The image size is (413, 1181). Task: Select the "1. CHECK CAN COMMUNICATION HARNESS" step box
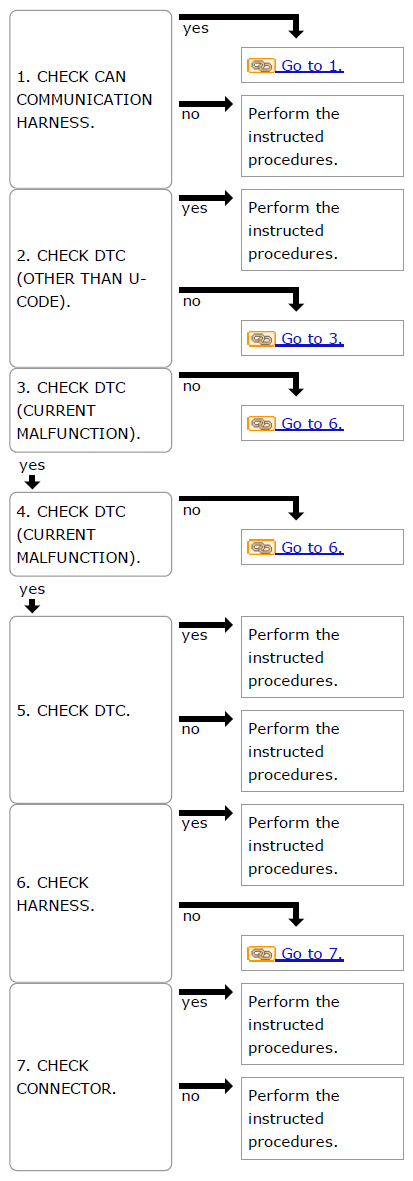click(x=90, y=99)
